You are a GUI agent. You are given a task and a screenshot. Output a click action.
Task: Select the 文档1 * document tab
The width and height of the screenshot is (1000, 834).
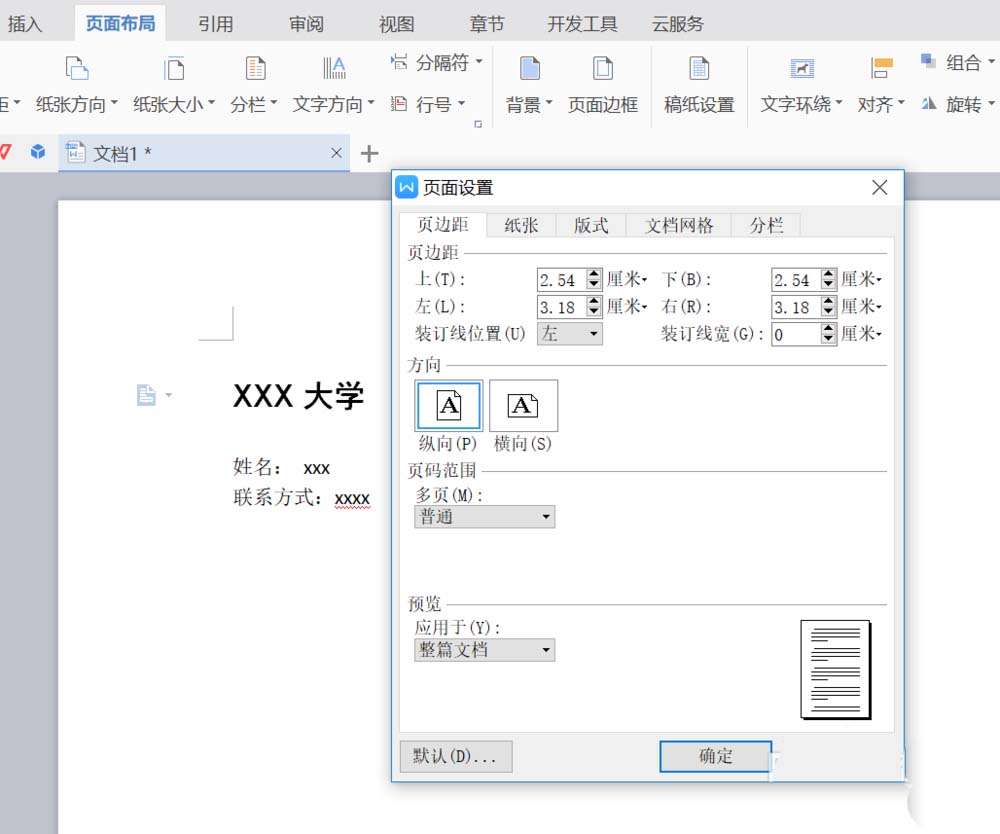204,153
